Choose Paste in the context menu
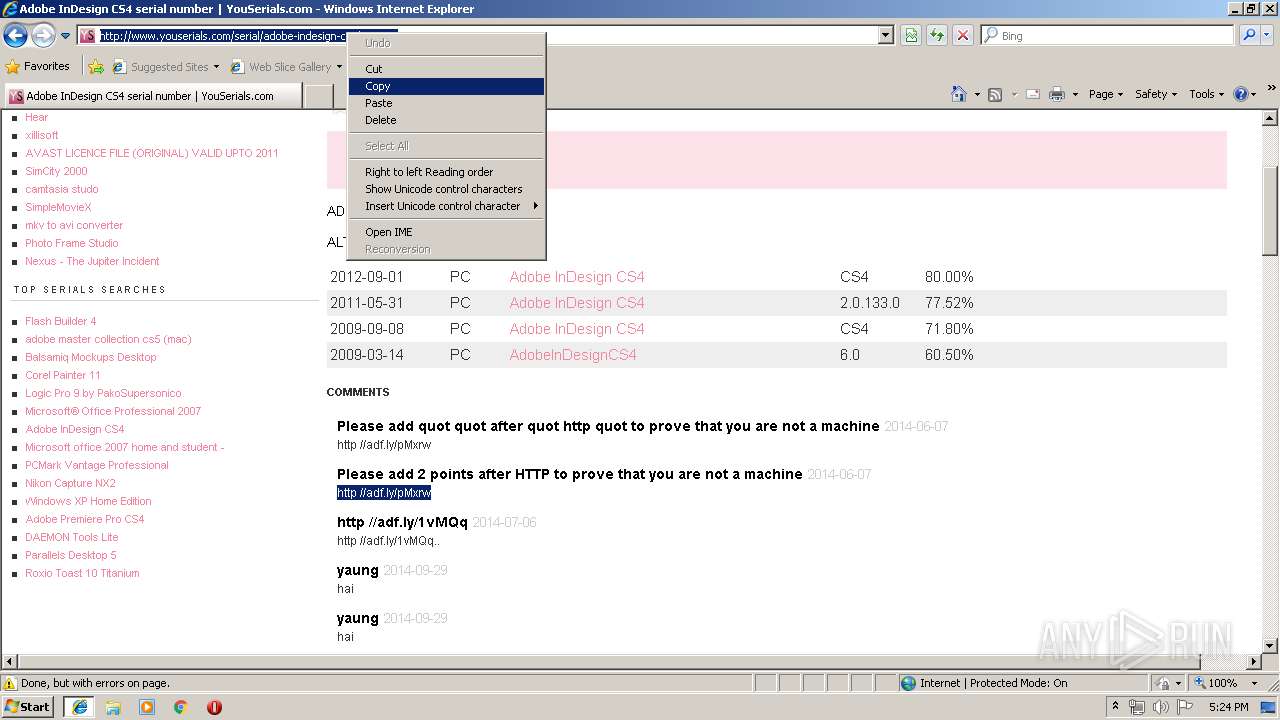The width and height of the screenshot is (1280, 720). pos(446,103)
